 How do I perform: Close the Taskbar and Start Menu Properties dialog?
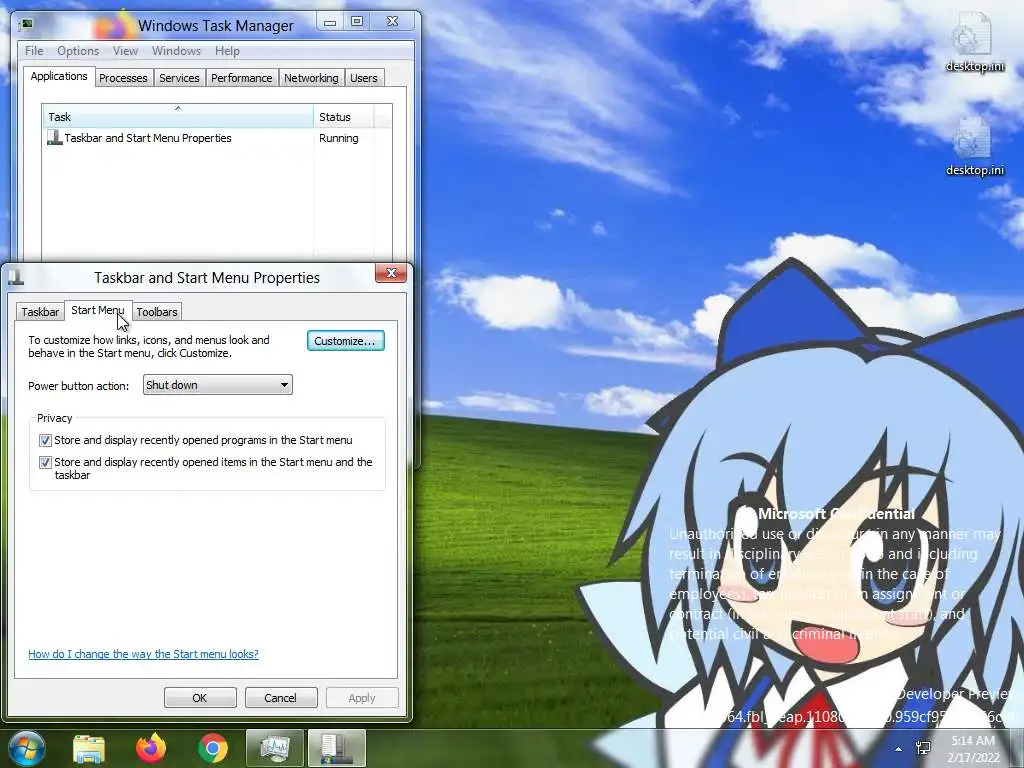click(x=391, y=273)
